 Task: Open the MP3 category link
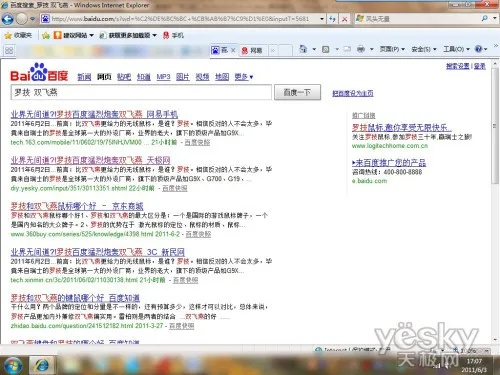pos(163,77)
